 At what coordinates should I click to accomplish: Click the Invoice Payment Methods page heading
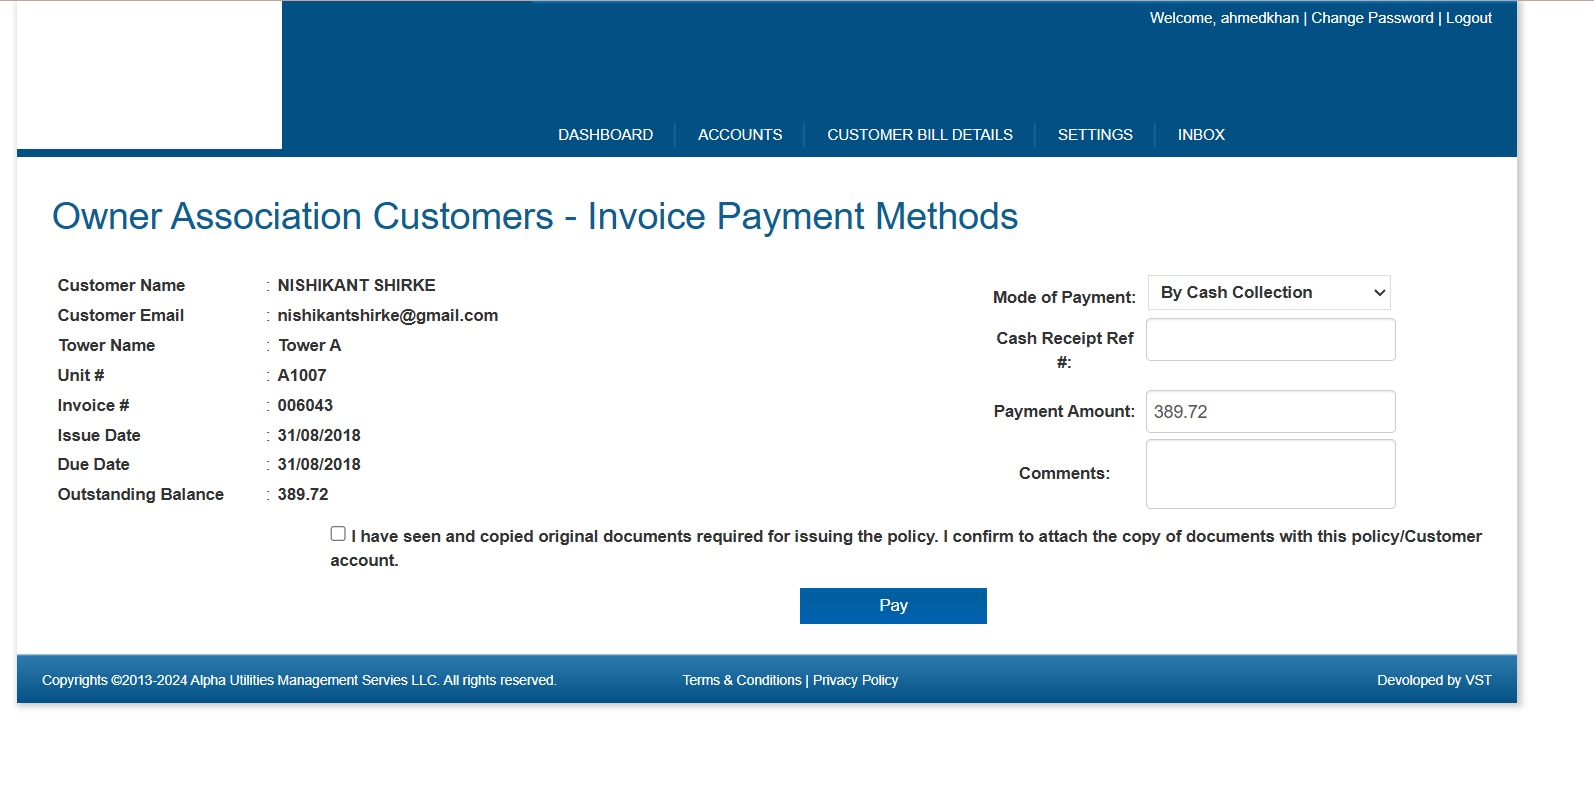[534, 217]
